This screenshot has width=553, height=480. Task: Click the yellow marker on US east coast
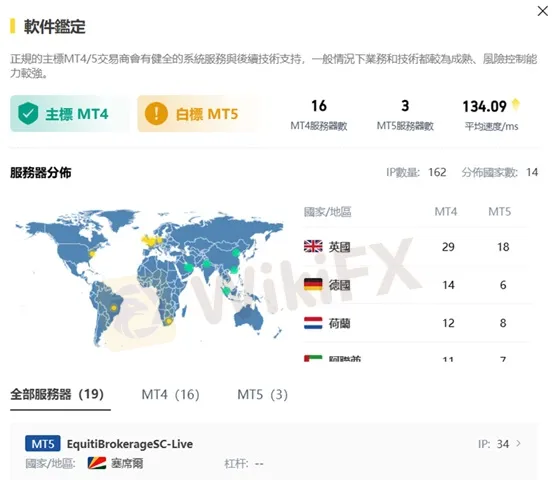pyautogui.click(x=92, y=253)
